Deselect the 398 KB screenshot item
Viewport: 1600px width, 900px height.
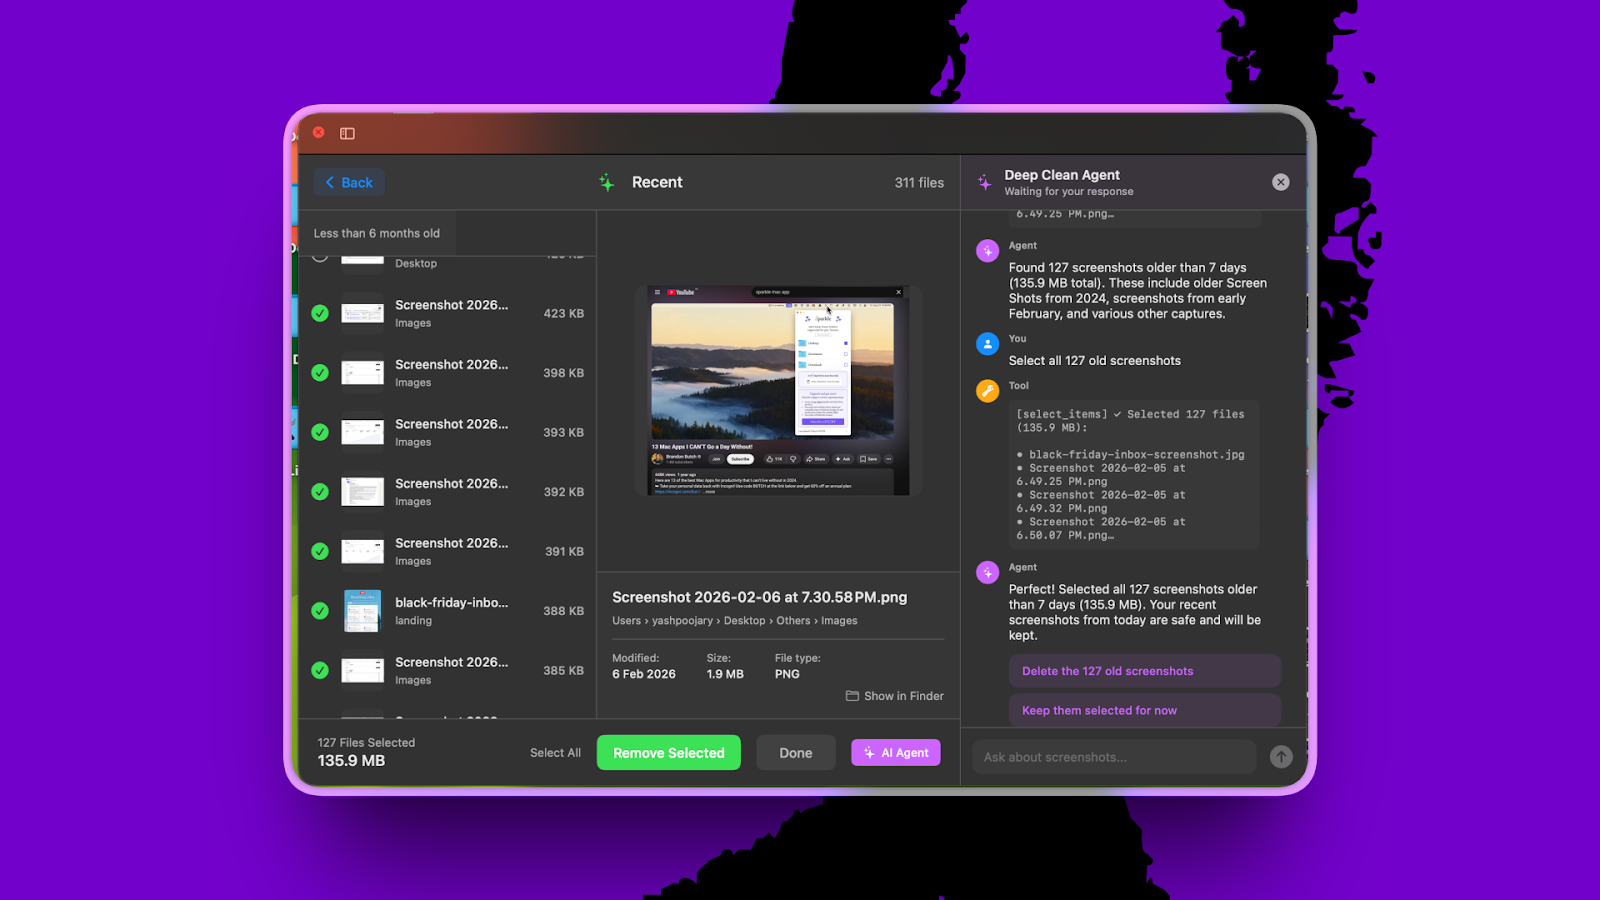tap(320, 373)
